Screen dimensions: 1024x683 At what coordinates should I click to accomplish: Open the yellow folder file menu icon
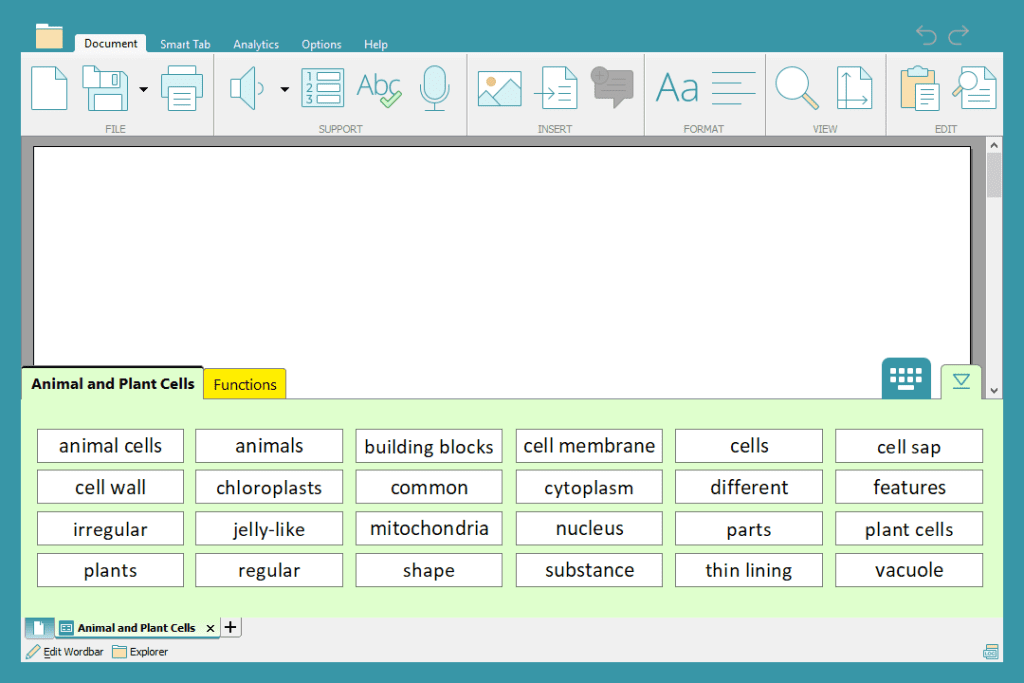coord(49,37)
